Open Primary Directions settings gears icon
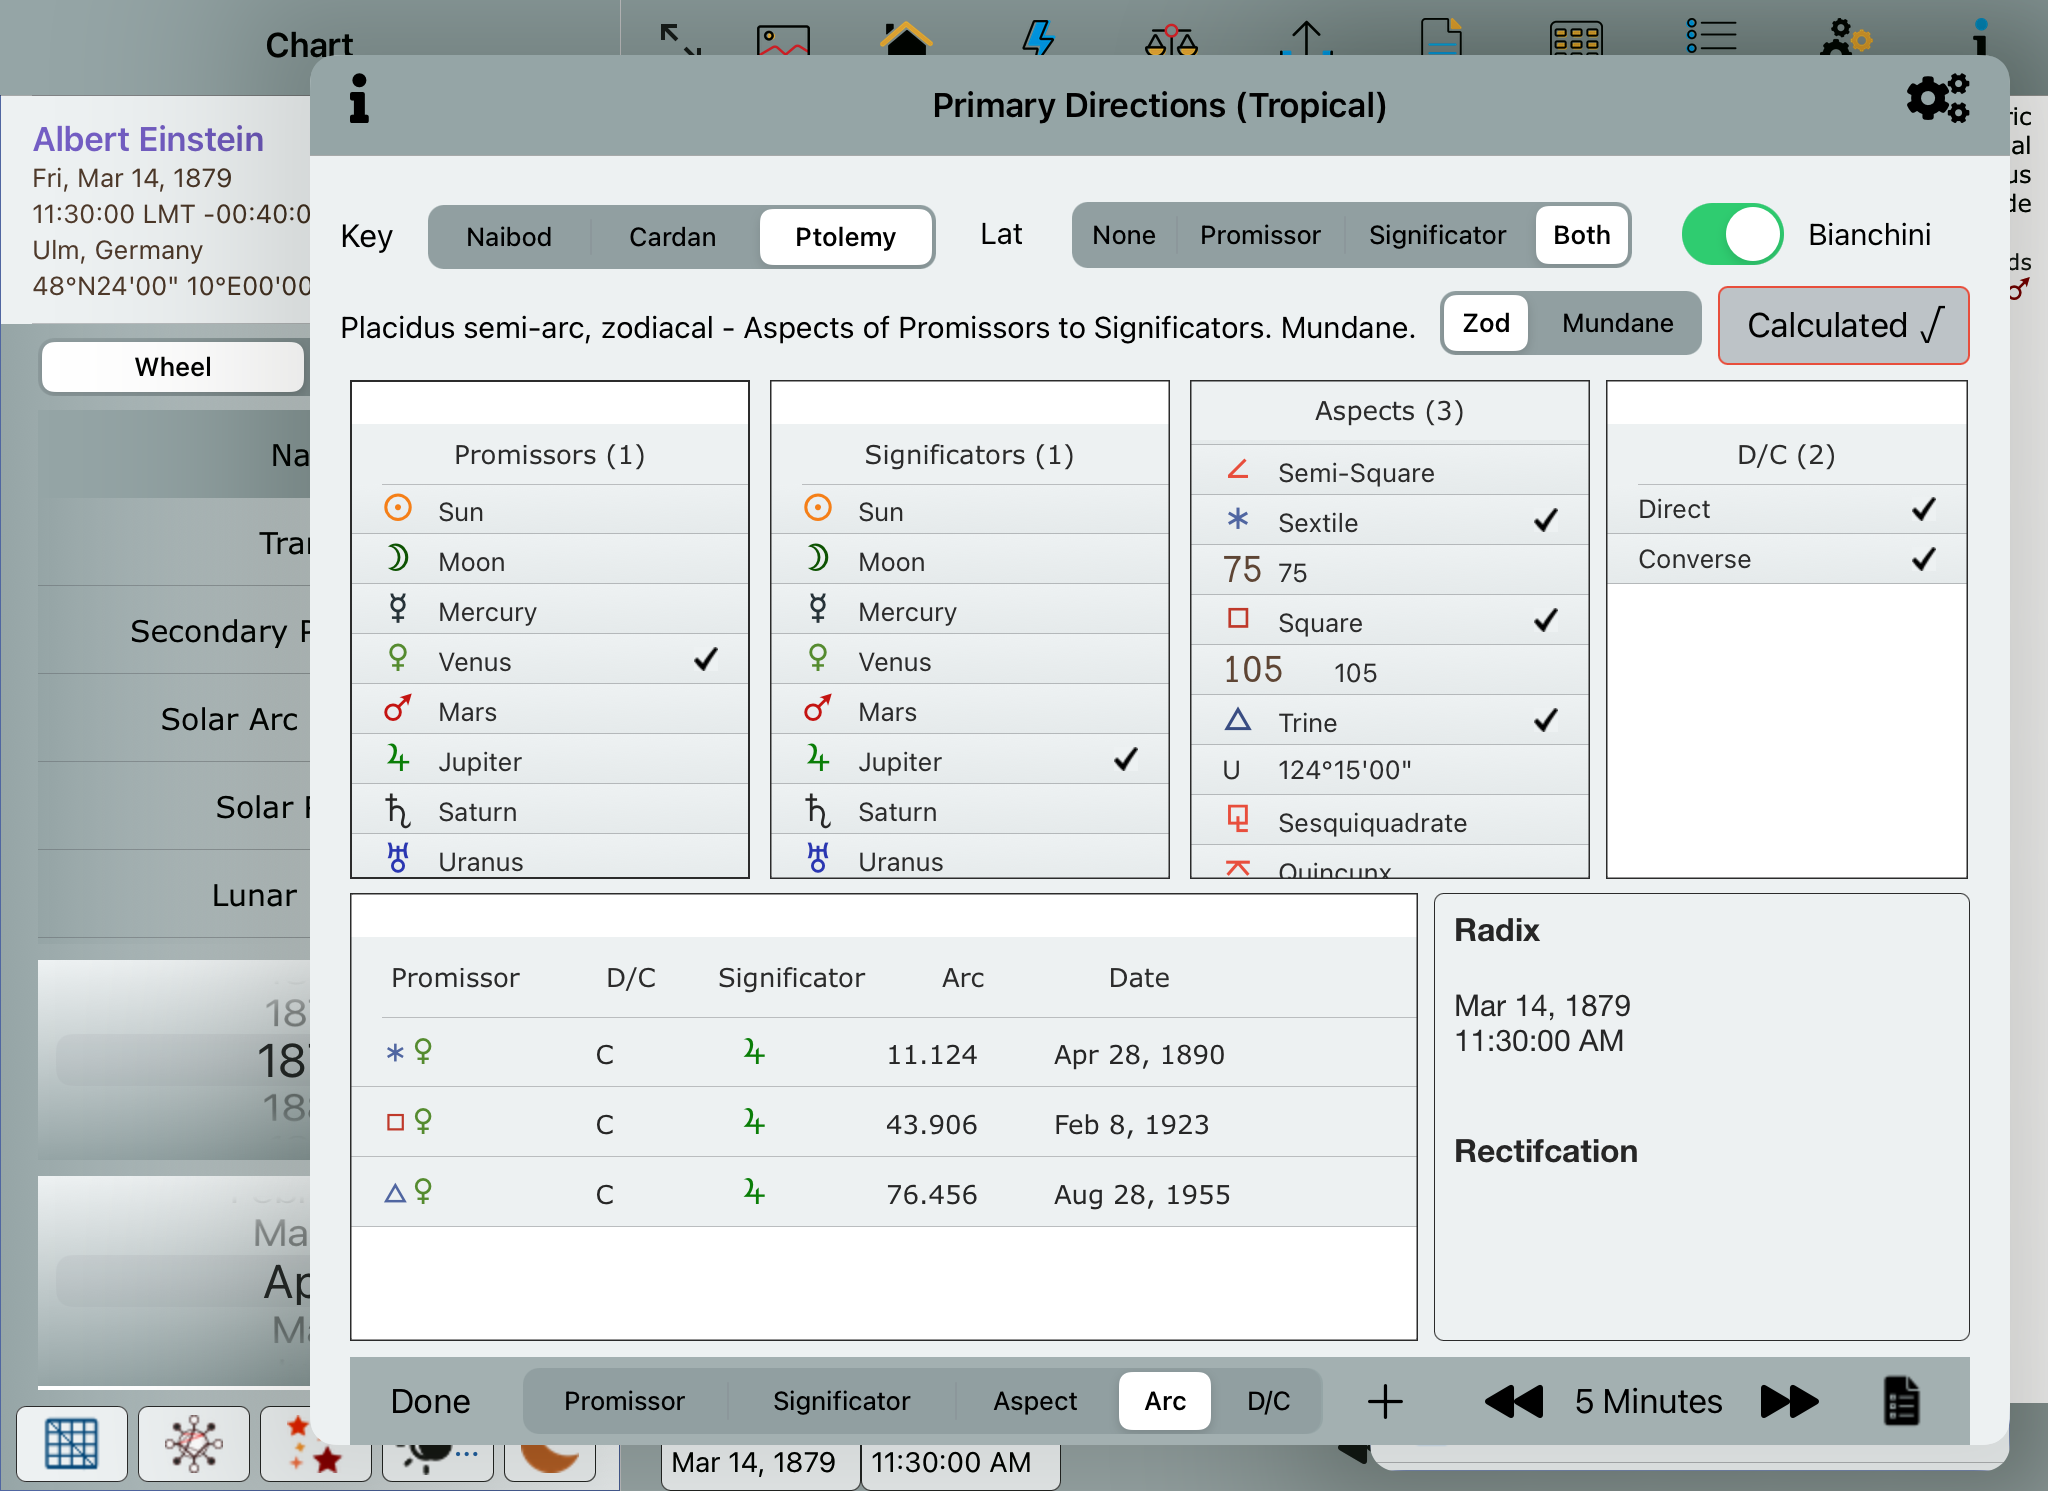Screen dimensions: 2048x1491 pos(1936,99)
